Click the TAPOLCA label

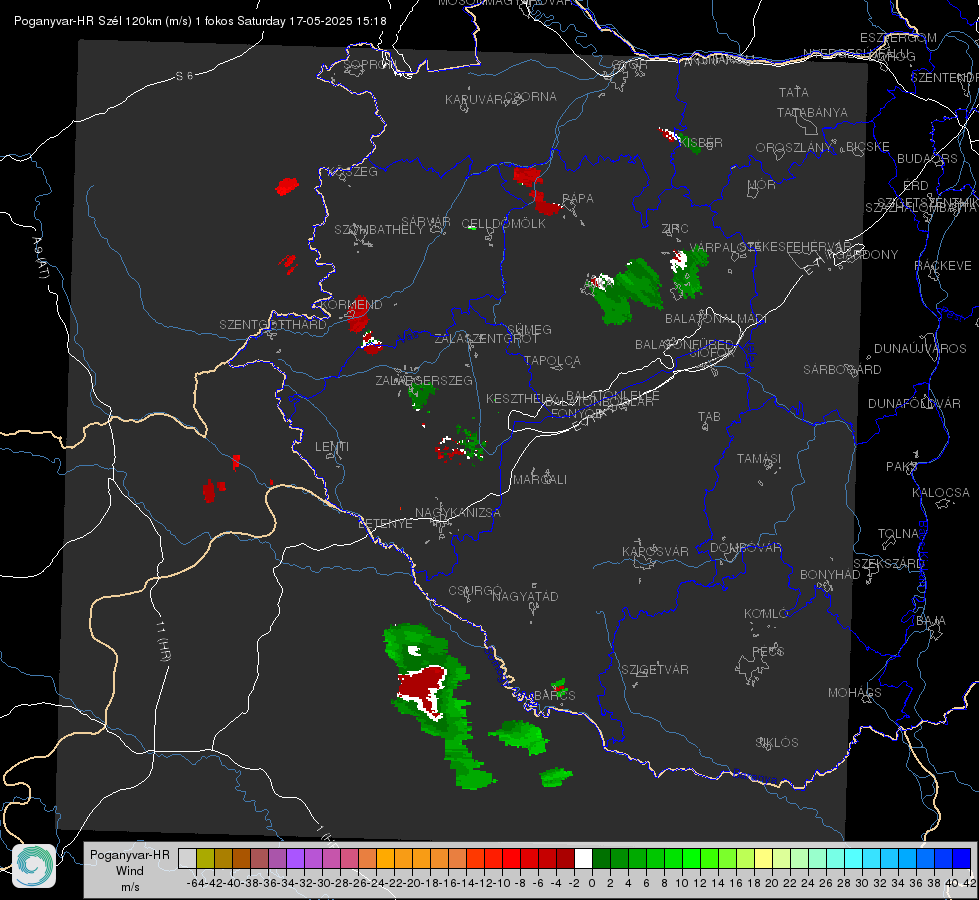click(553, 361)
